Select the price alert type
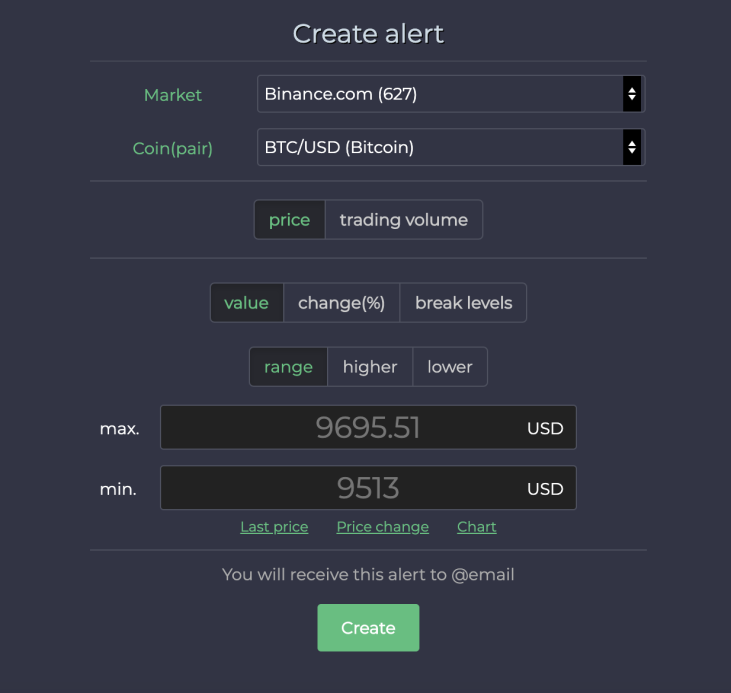731x693 pixels. pyautogui.click(x=290, y=220)
